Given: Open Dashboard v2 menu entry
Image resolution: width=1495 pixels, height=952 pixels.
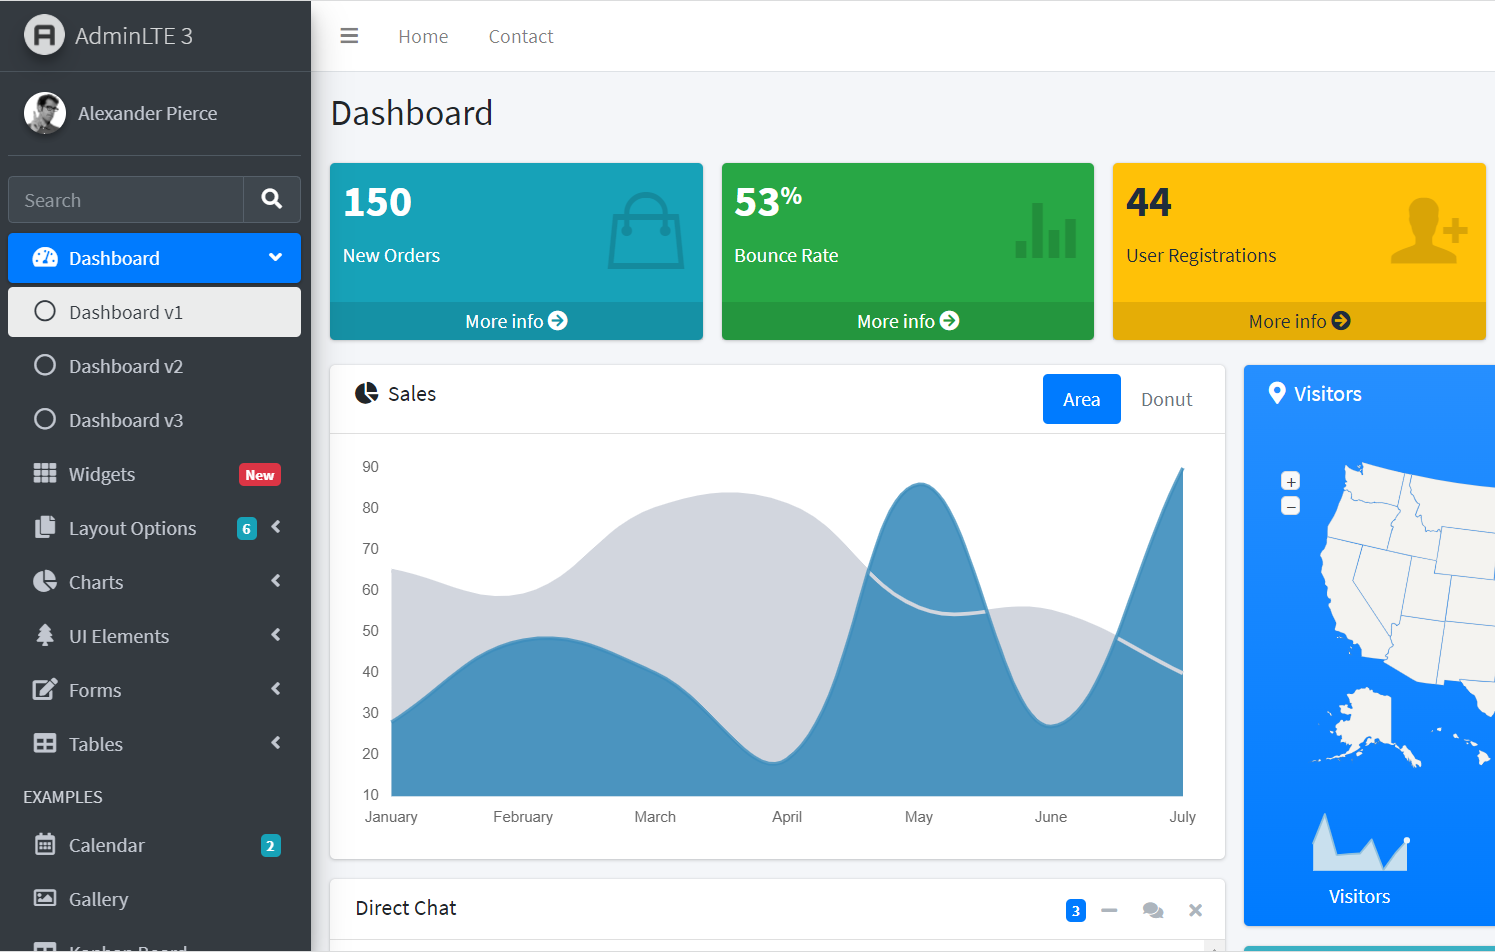Looking at the screenshot, I should pos(154,366).
